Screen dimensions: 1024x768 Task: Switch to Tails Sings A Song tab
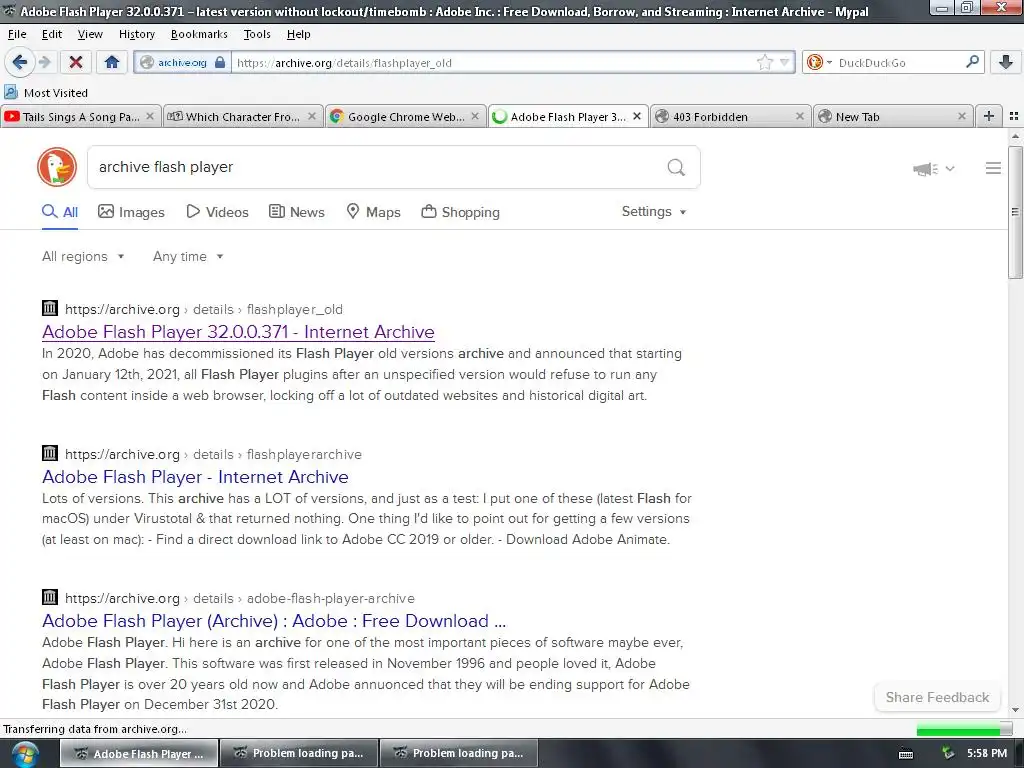pyautogui.click(x=80, y=117)
